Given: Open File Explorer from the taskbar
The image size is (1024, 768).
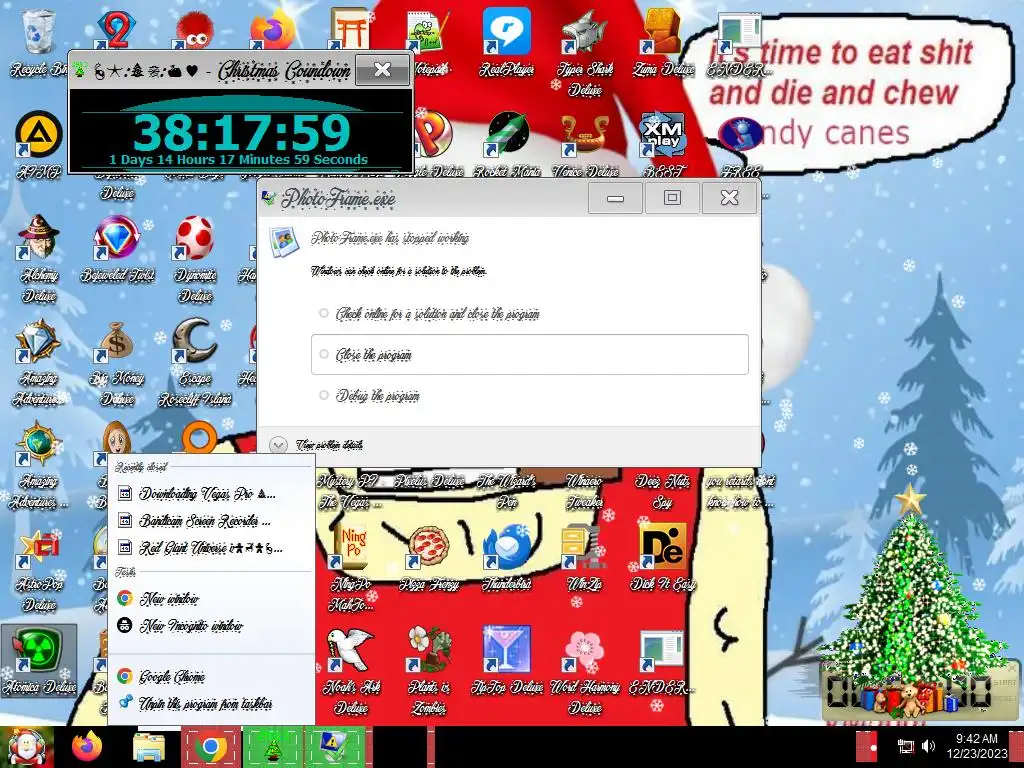Looking at the screenshot, I should 149,747.
